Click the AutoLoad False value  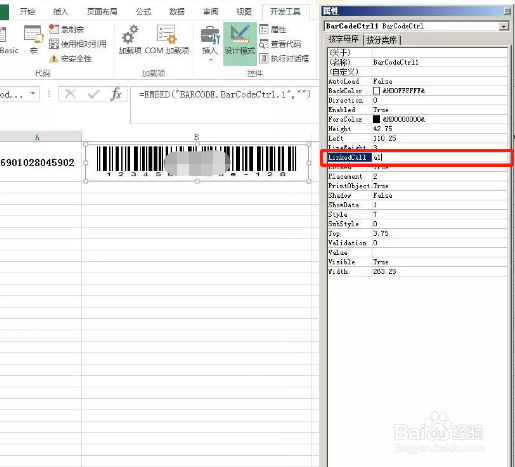click(383, 81)
